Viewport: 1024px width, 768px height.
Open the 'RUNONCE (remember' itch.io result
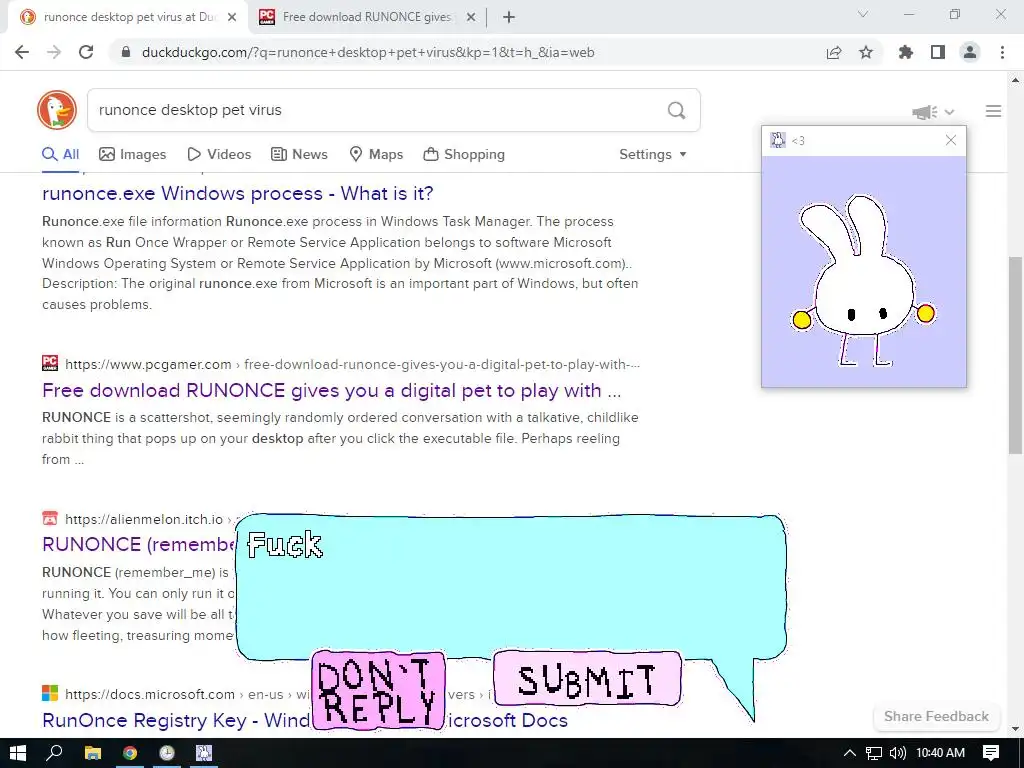click(x=138, y=545)
